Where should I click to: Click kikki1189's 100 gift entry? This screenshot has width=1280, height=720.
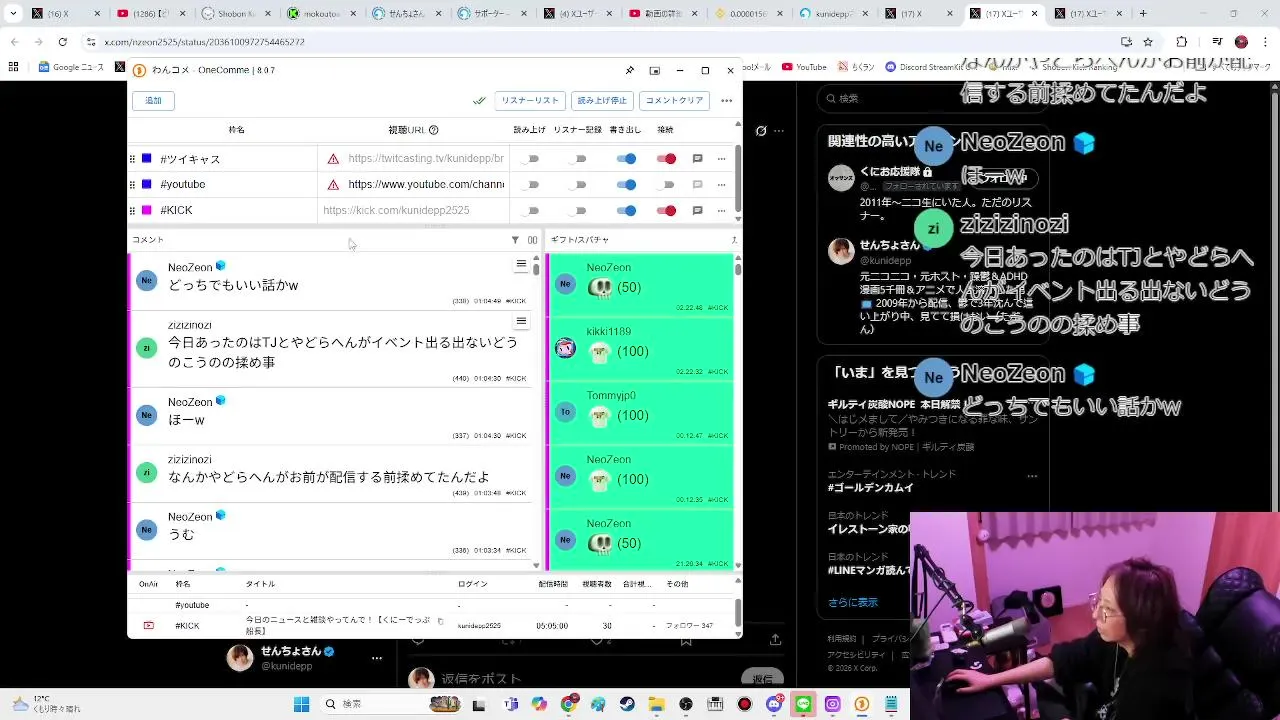click(x=642, y=349)
